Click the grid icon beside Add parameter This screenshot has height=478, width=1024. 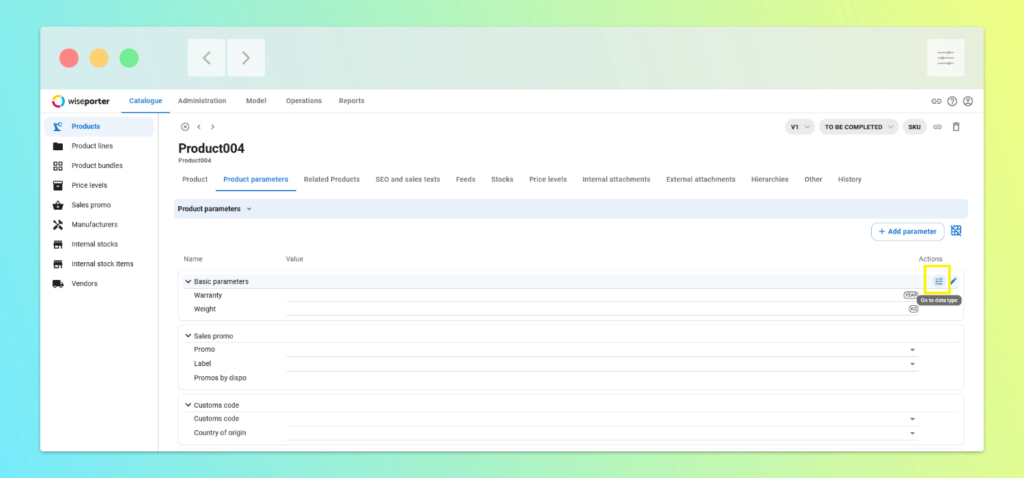956,231
